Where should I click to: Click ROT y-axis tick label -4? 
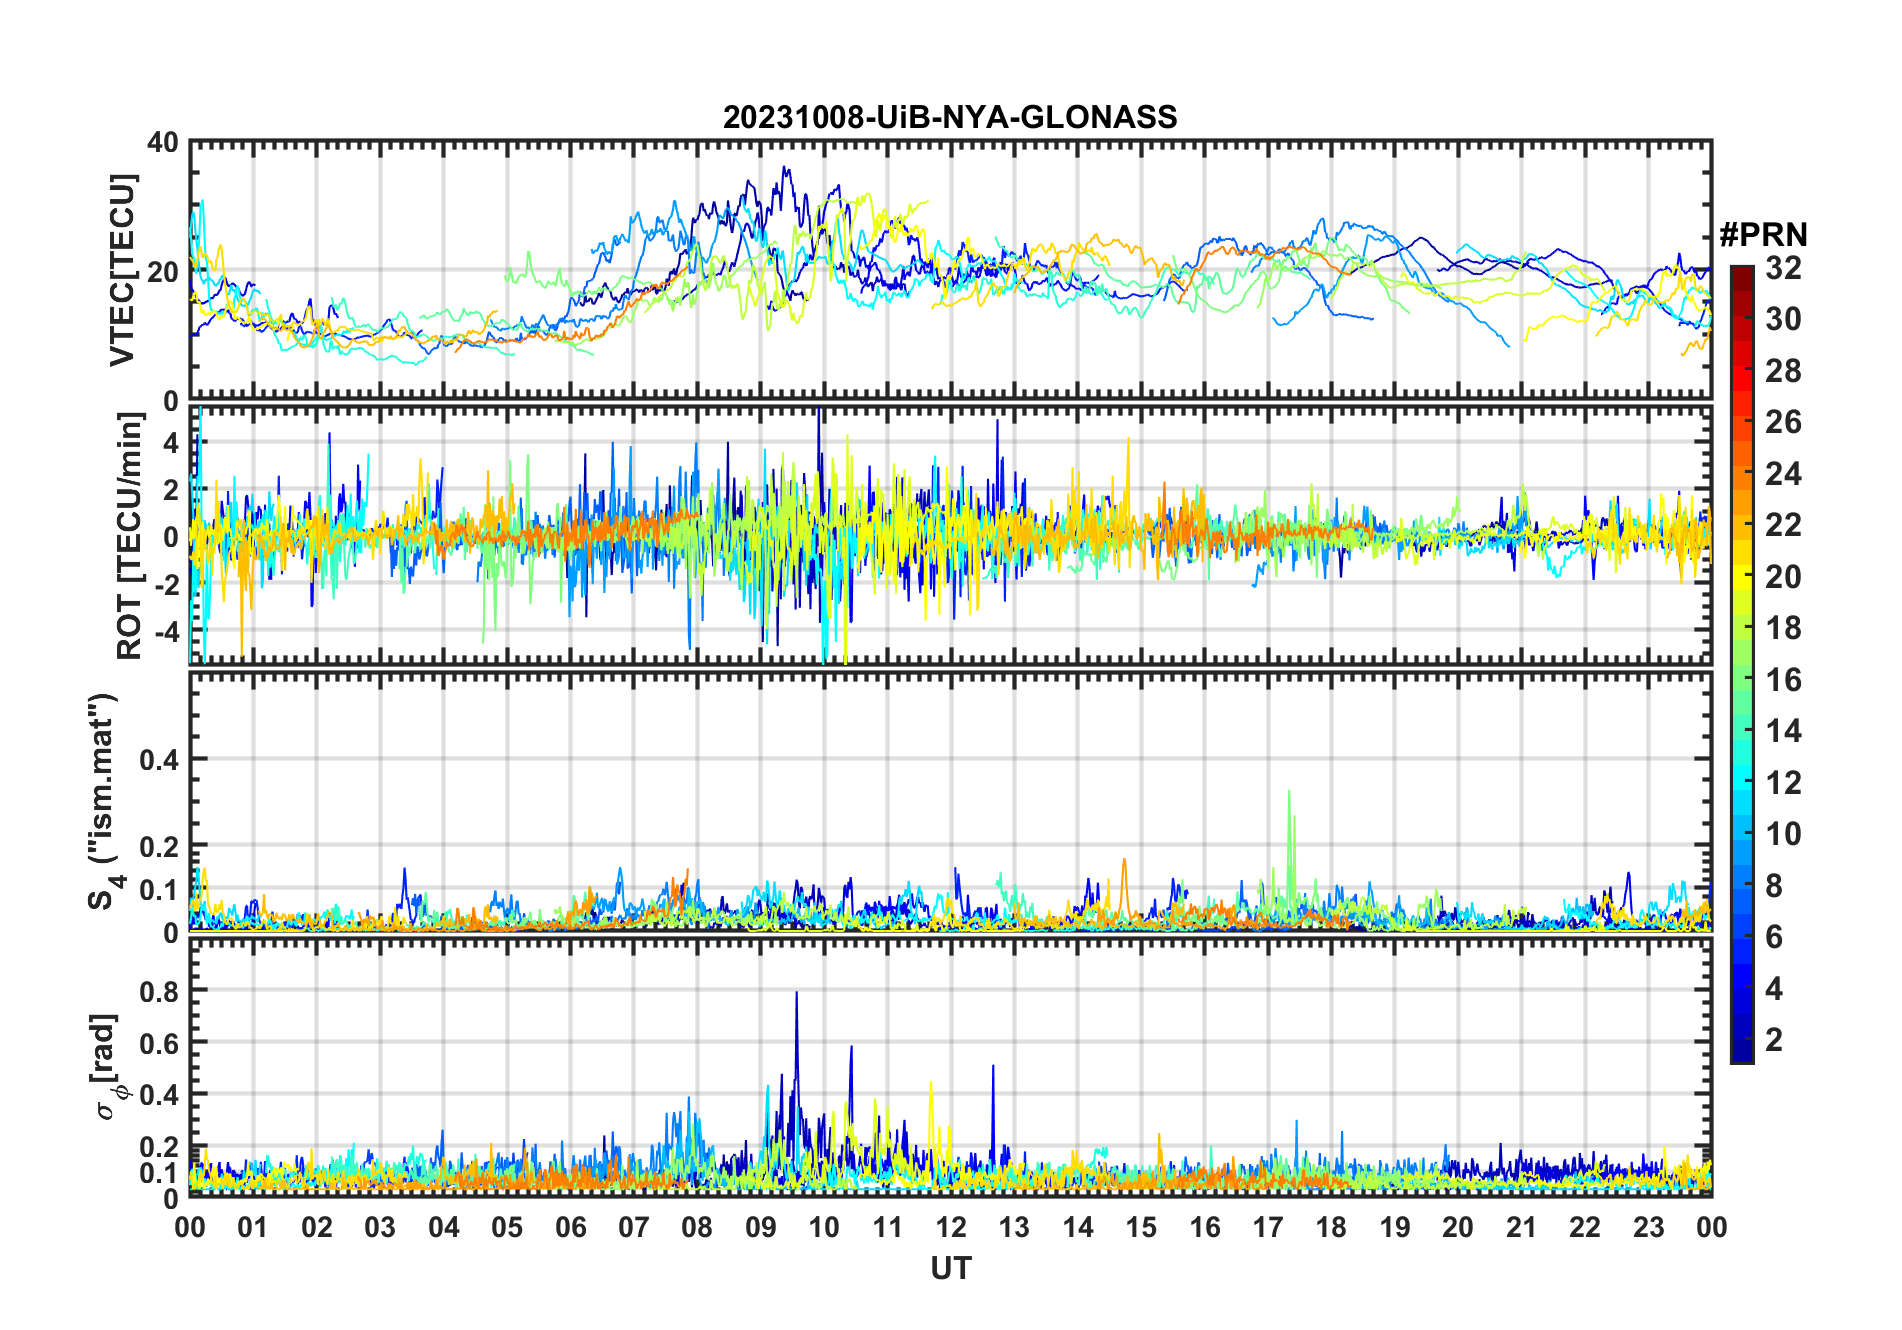point(165,632)
